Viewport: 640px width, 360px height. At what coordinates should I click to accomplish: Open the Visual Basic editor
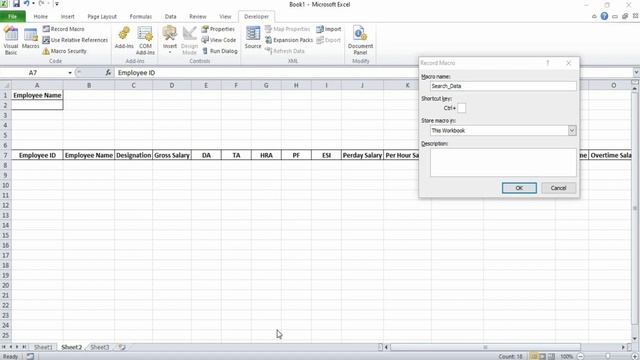tap(11, 40)
